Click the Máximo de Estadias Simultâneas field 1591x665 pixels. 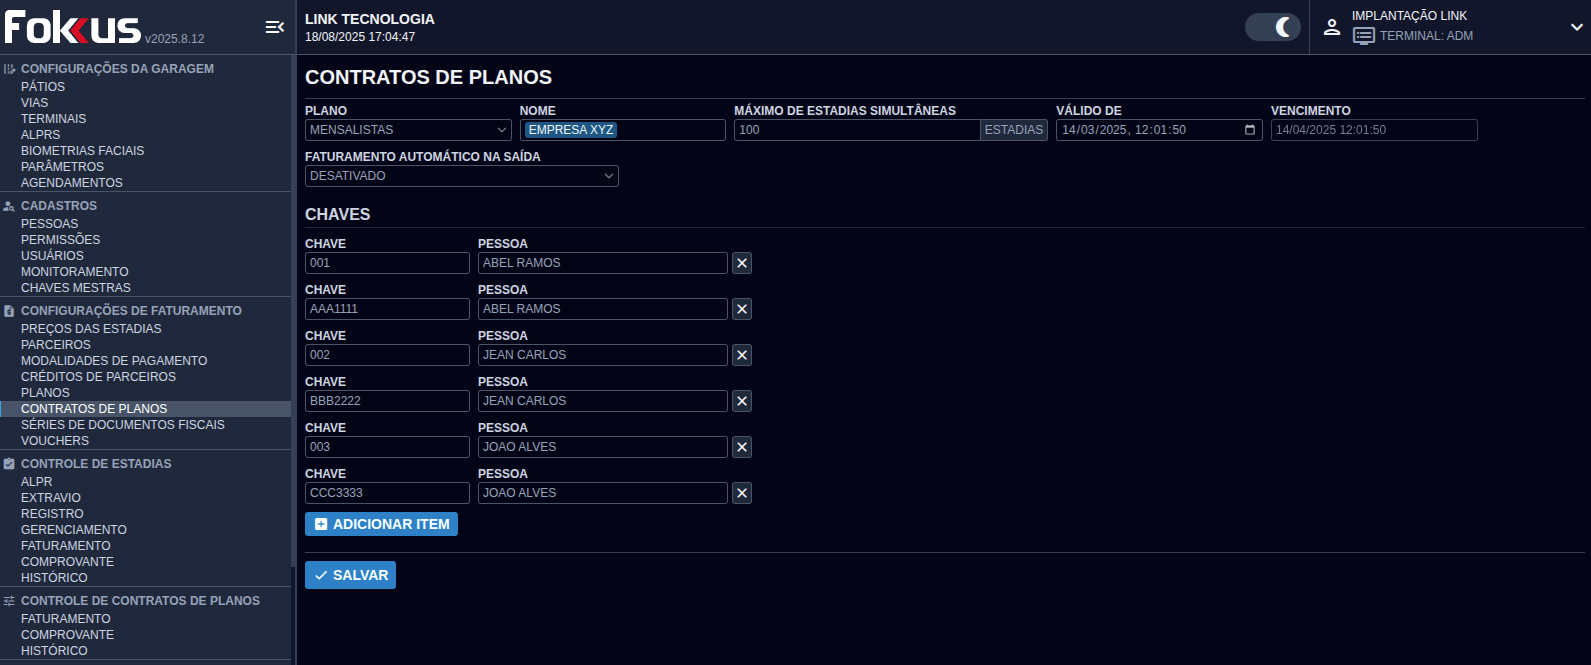pyautogui.click(x=856, y=130)
